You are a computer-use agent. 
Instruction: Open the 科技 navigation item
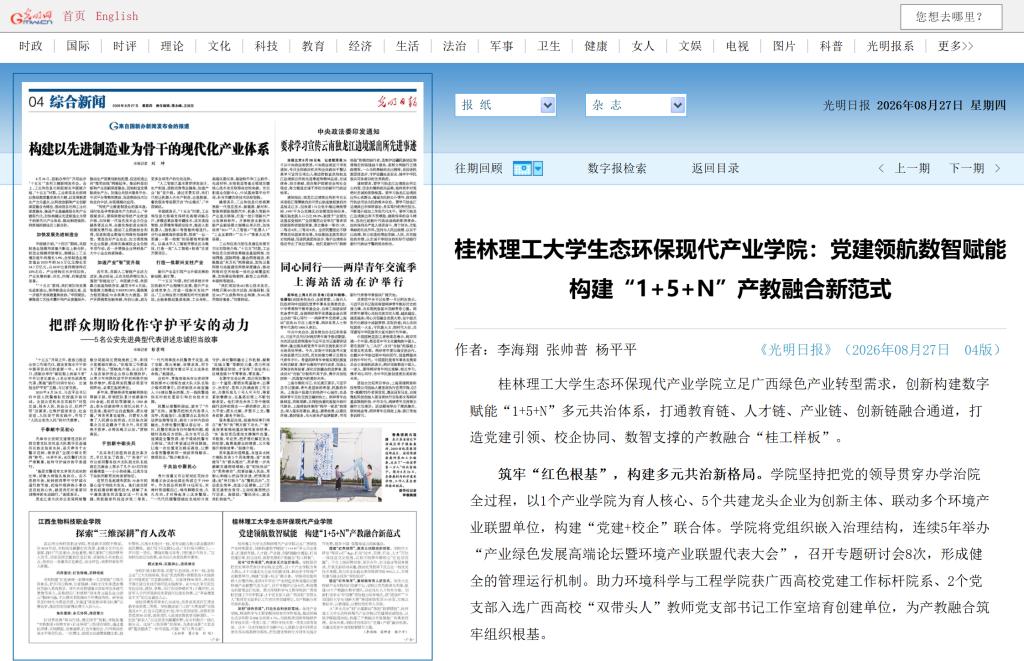[266, 46]
